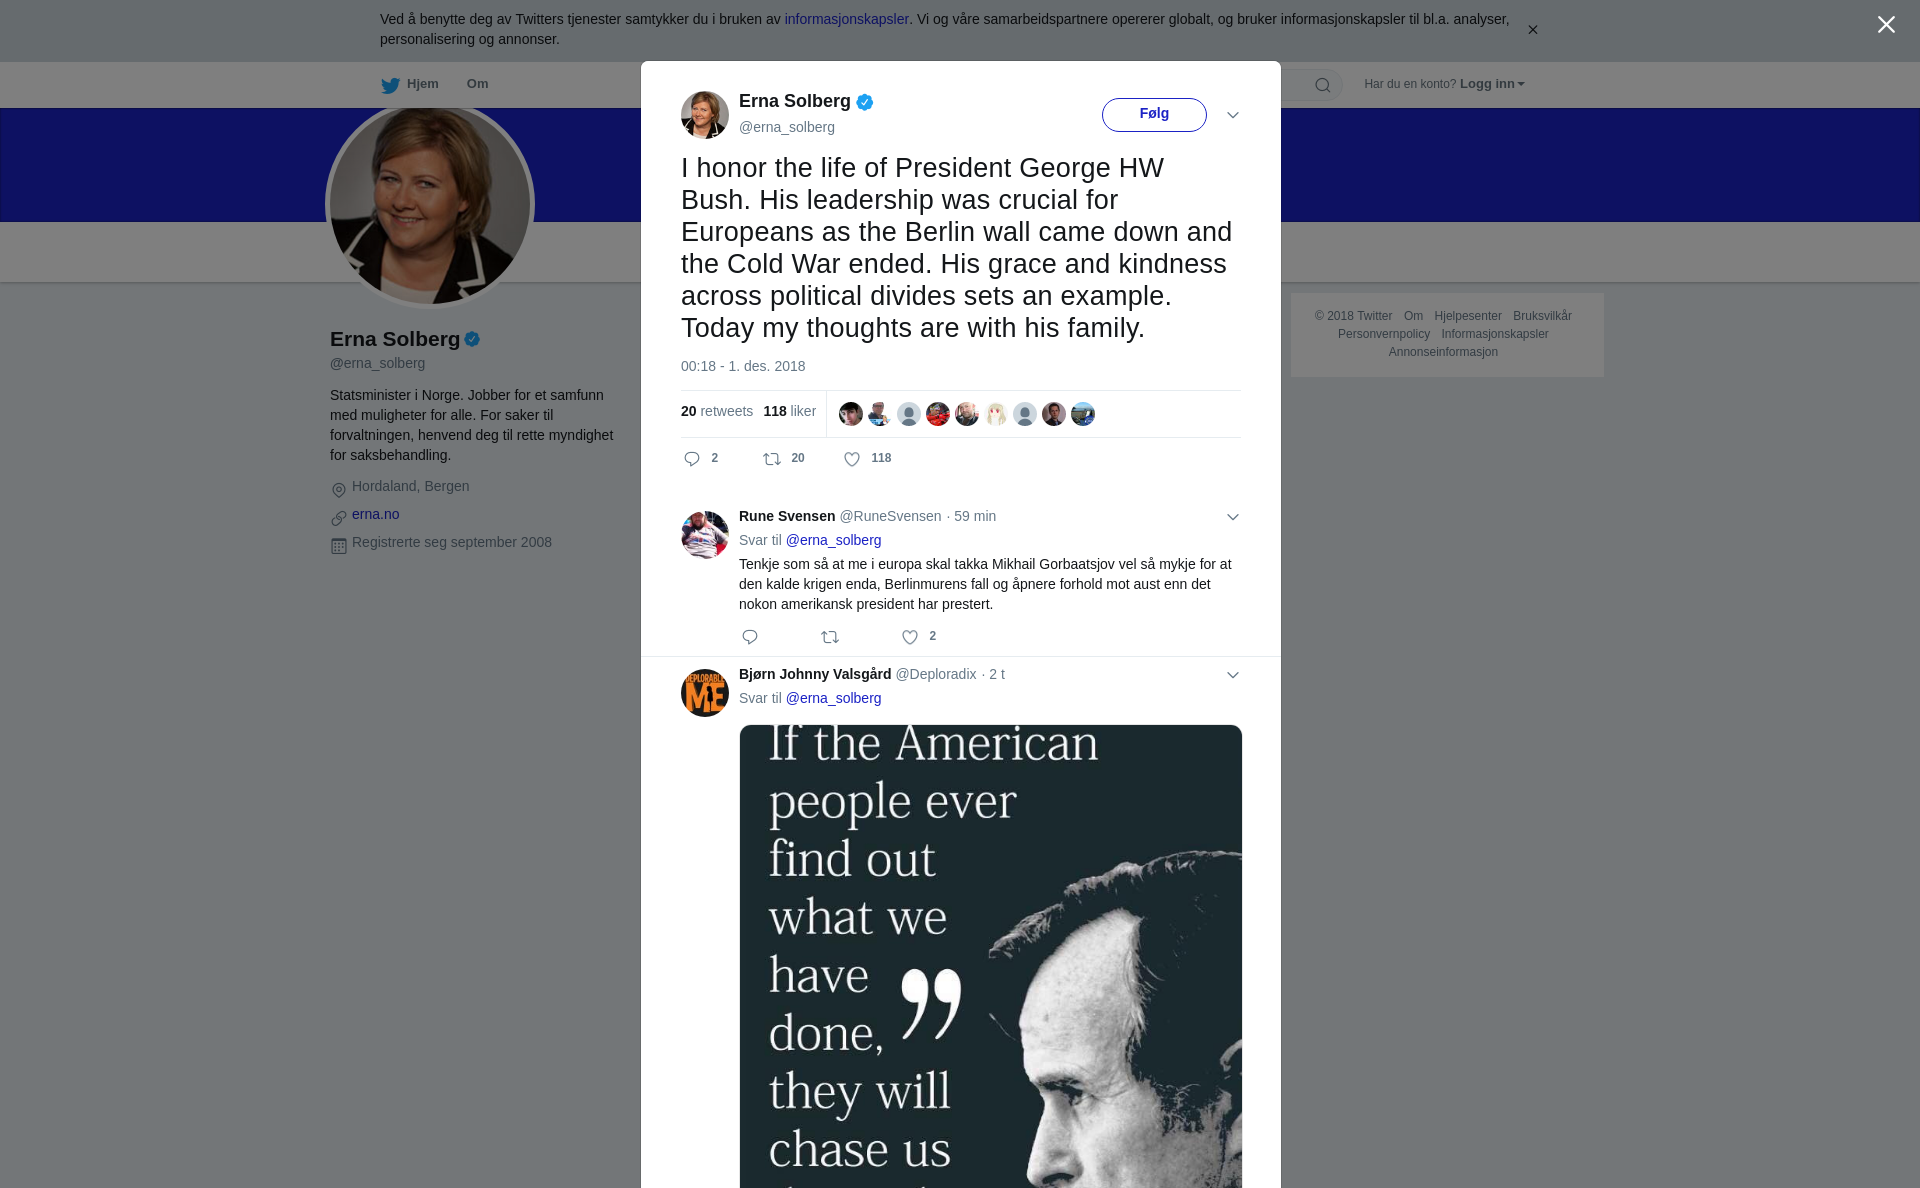
Task: Visit the erna.no website link
Action: coord(375,514)
